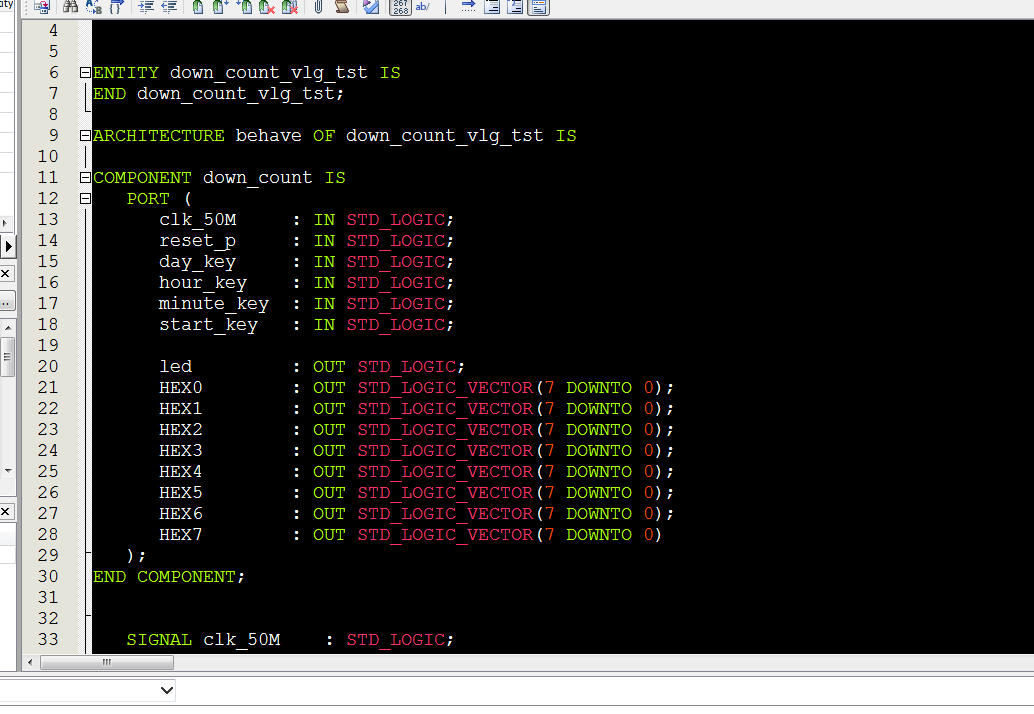This screenshot has width=1034, height=714.
Task: Click 'HEX3' on line 24
Action: (x=180, y=451)
